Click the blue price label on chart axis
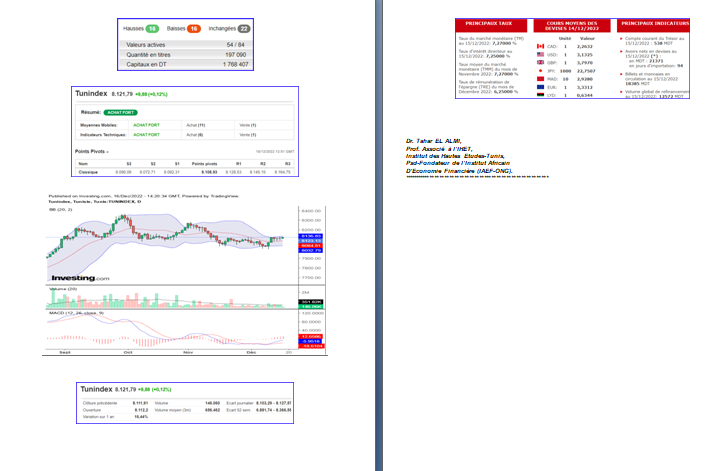The width and height of the screenshot is (713, 471). [x=312, y=235]
